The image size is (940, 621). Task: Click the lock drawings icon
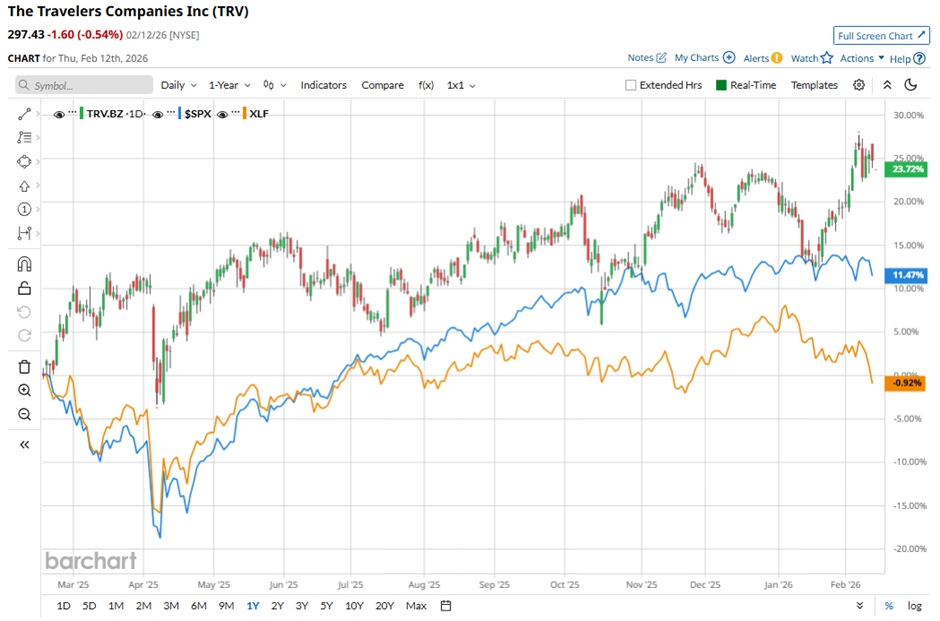(24, 288)
